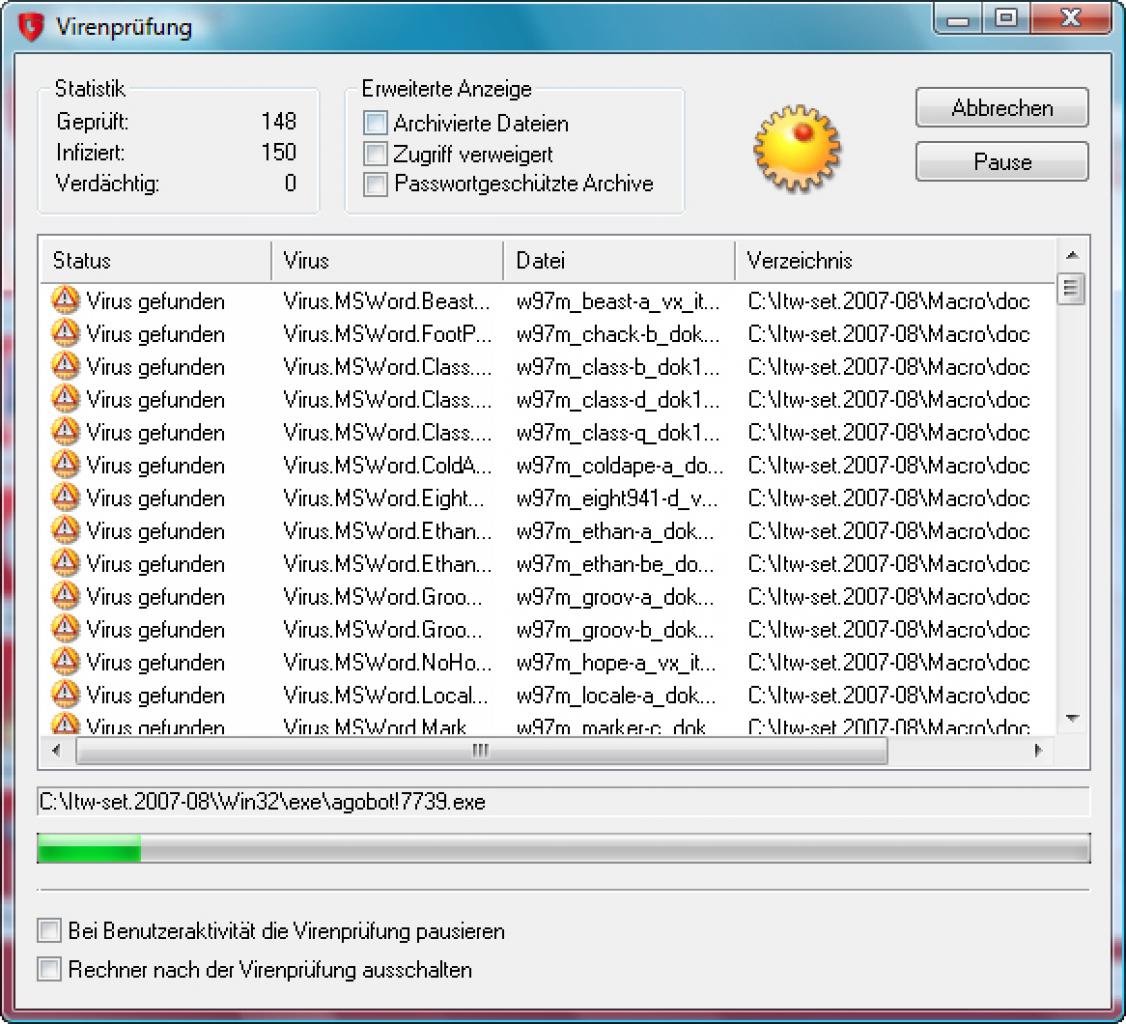
Task: Click the vertical scrollbar down arrow
Action: 1072,718
